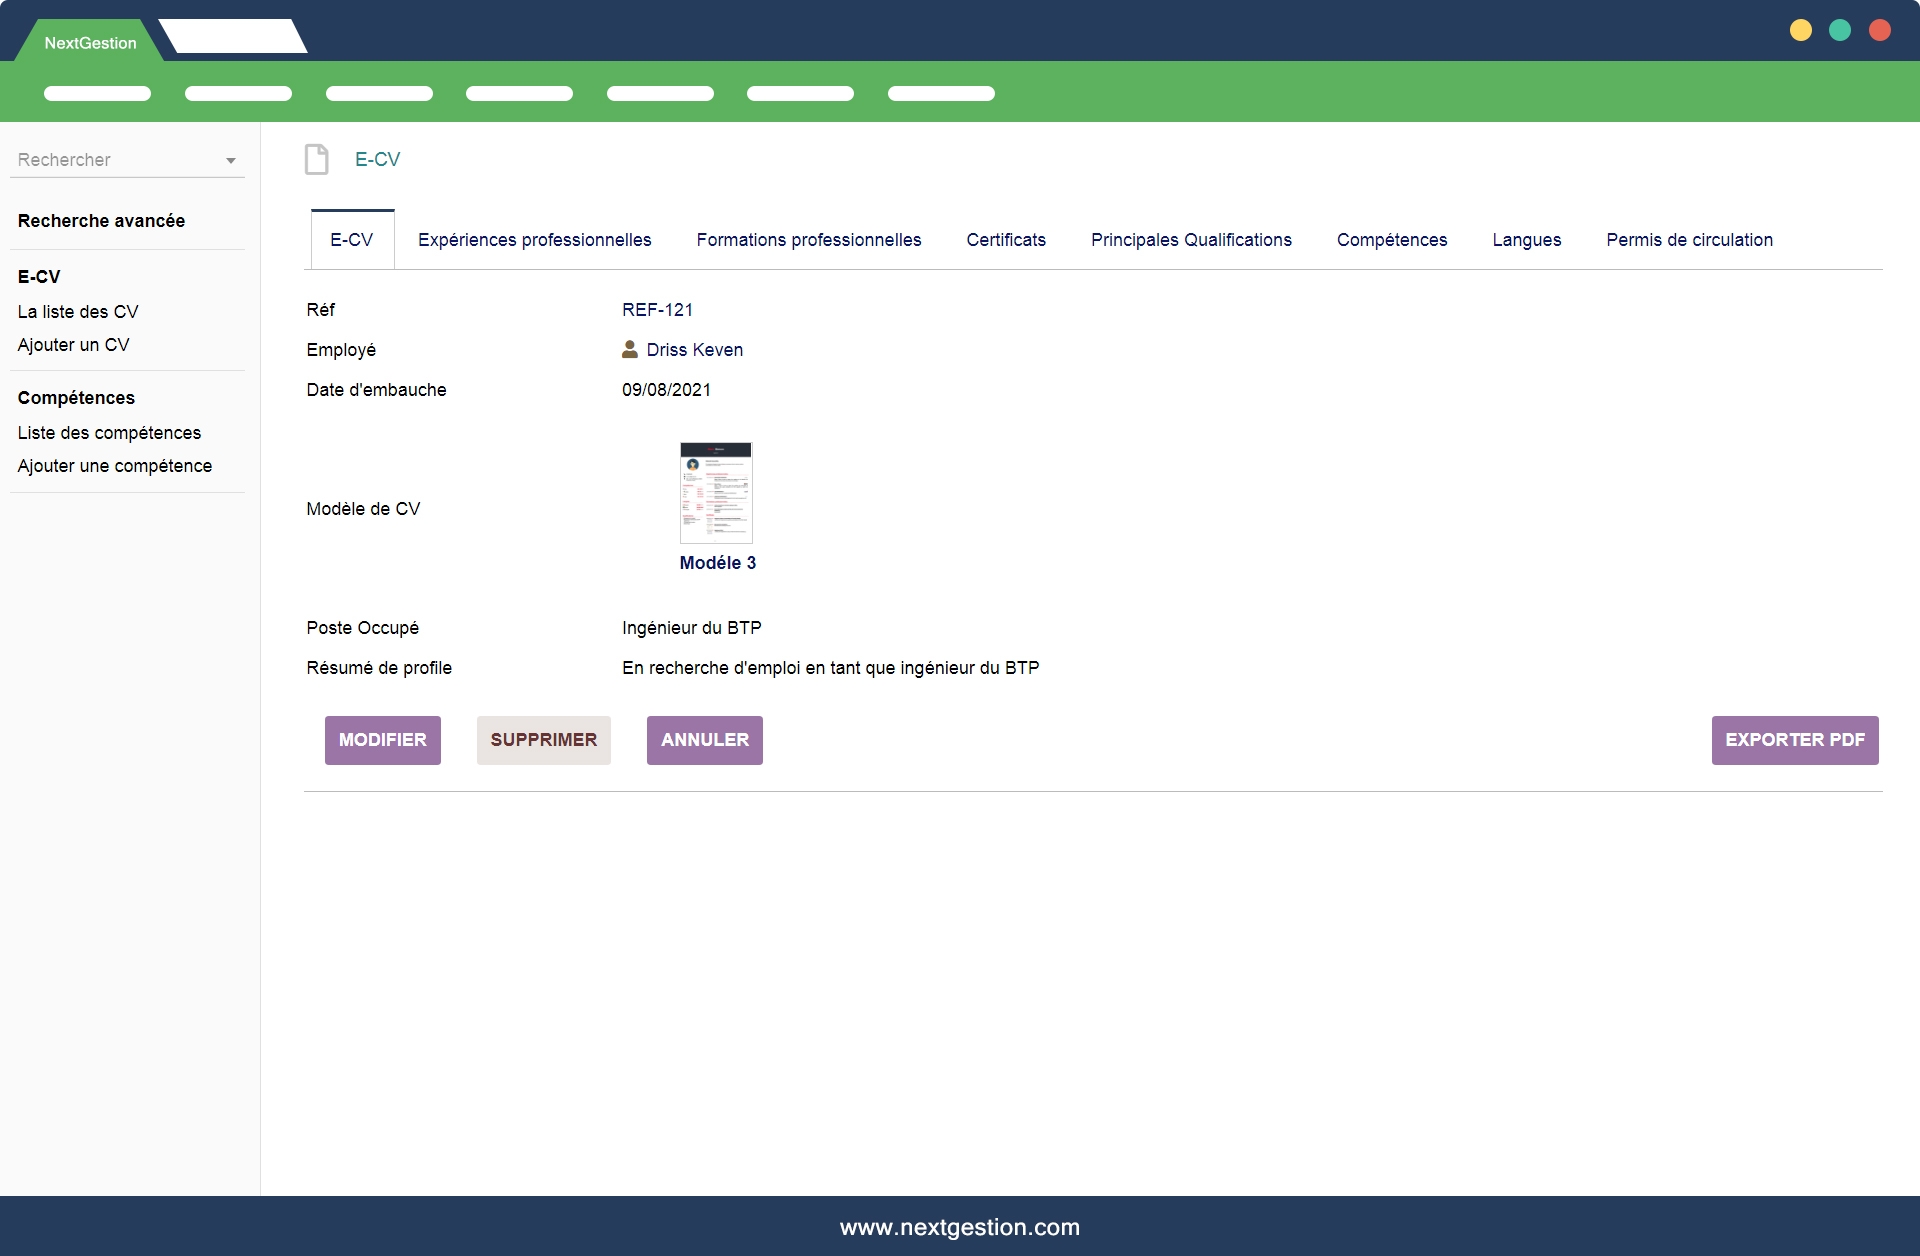Click the employee person icon near Driss Keven

pyautogui.click(x=630, y=349)
